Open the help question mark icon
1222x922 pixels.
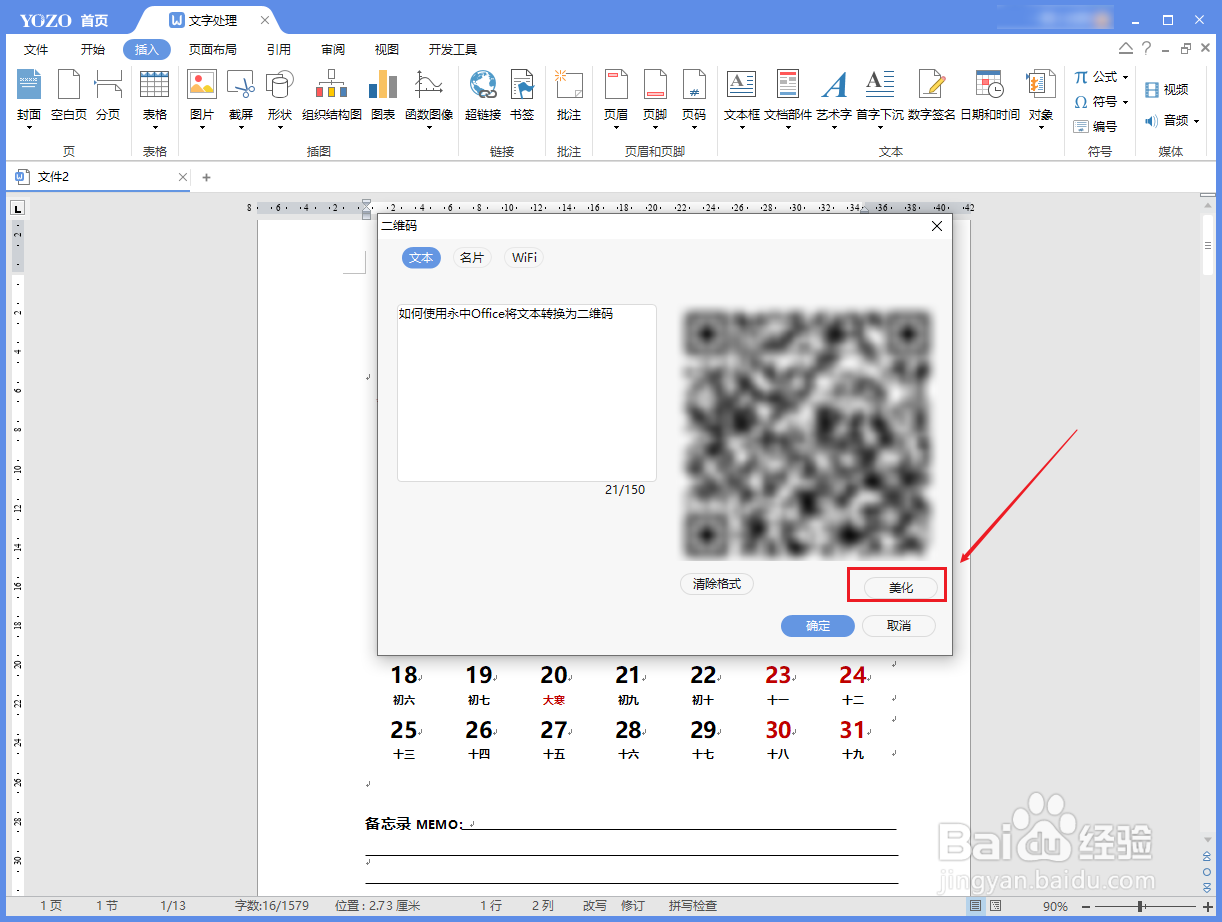1146,48
